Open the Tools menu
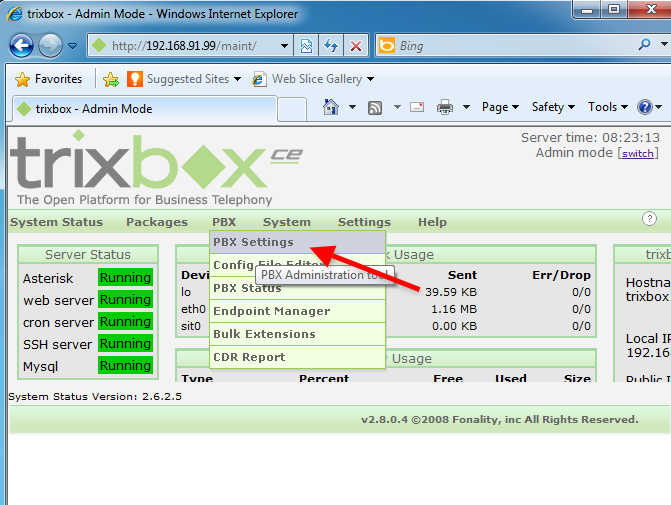The height and width of the screenshot is (505, 671). pyautogui.click(x=608, y=107)
